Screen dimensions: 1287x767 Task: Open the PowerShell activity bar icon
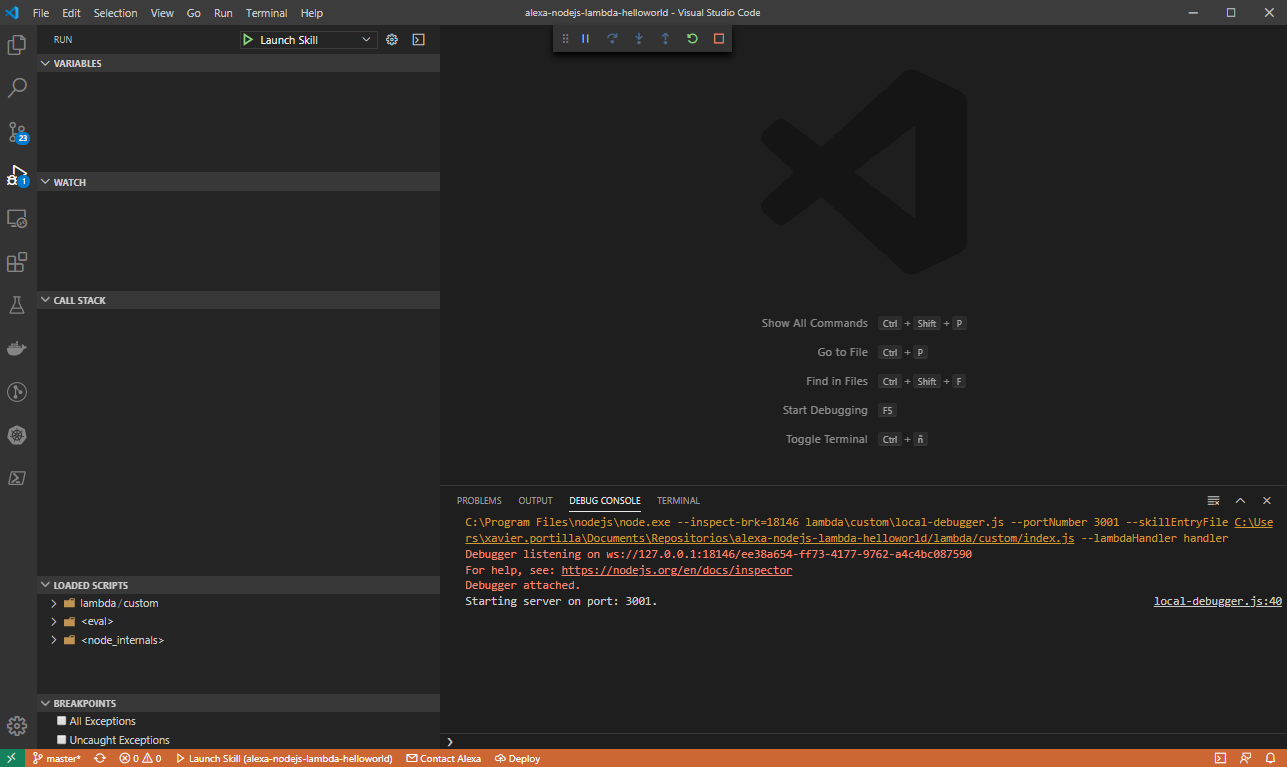[x=17, y=478]
